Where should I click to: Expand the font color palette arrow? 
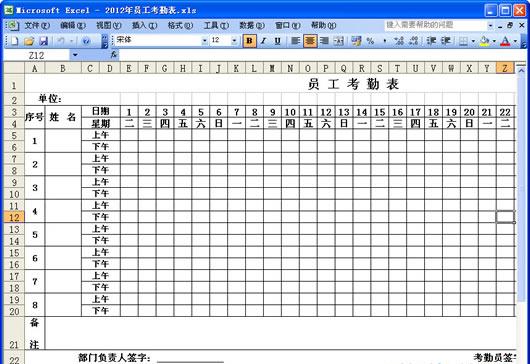click(x=515, y=41)
